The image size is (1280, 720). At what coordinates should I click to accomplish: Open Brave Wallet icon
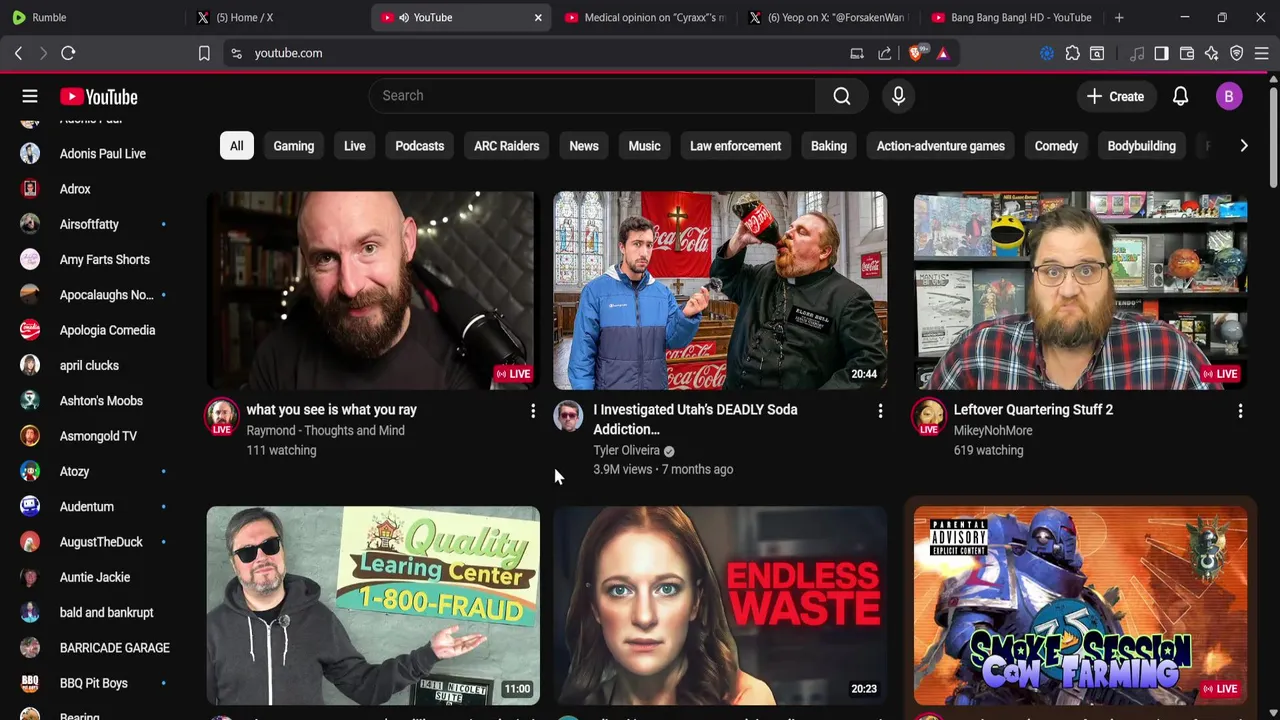[x=1187, y=53]
